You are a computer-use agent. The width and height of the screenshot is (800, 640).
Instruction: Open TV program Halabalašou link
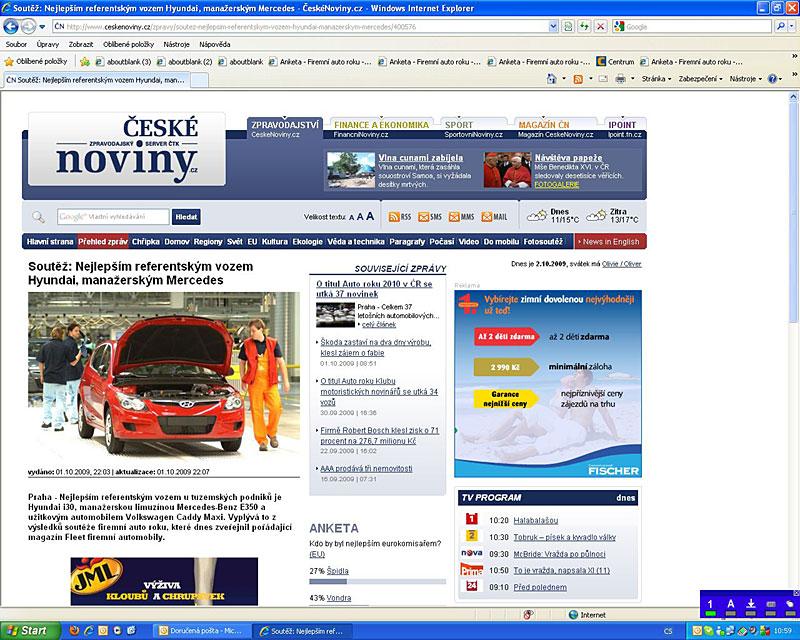click(535, 521)
